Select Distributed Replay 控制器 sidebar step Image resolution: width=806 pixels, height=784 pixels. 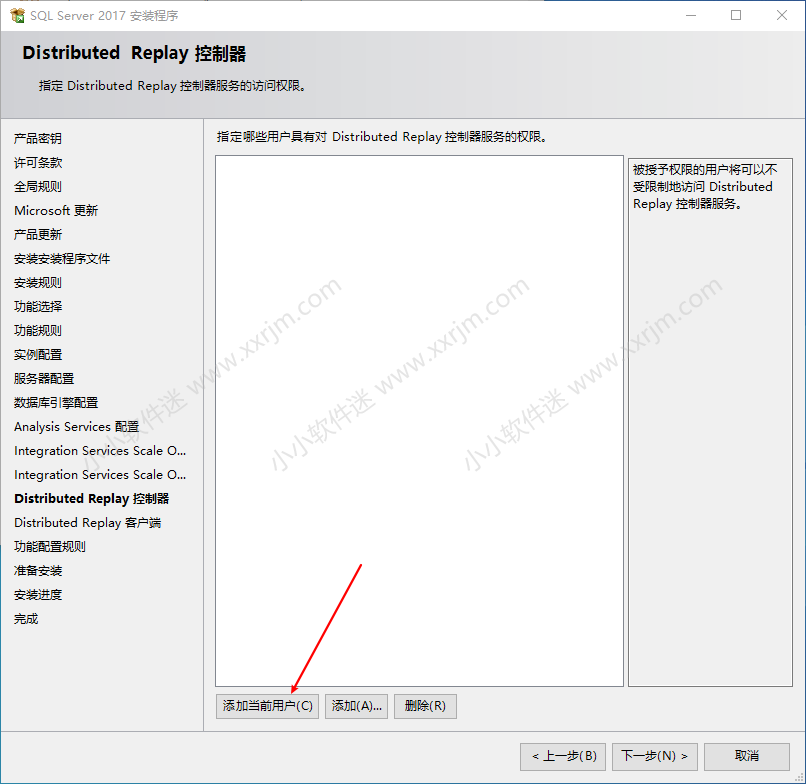92,499
